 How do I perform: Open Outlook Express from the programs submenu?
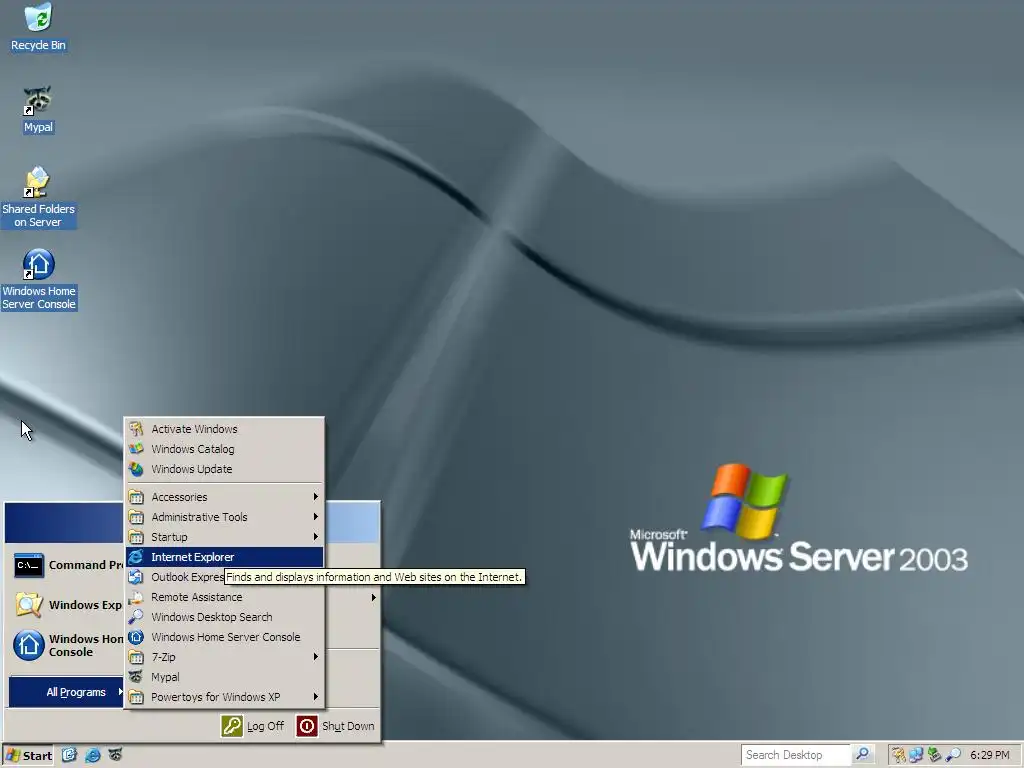[x=175, y=577]
